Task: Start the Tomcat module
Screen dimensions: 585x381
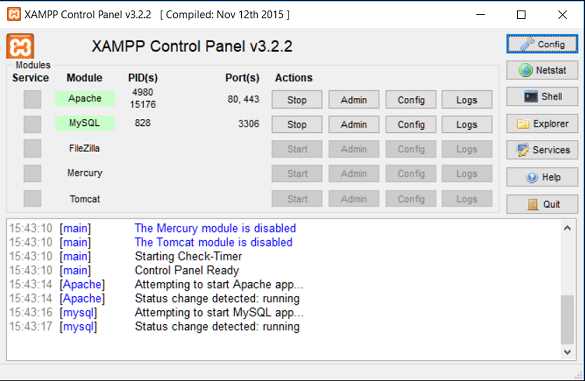Action: tap(297, 199)
